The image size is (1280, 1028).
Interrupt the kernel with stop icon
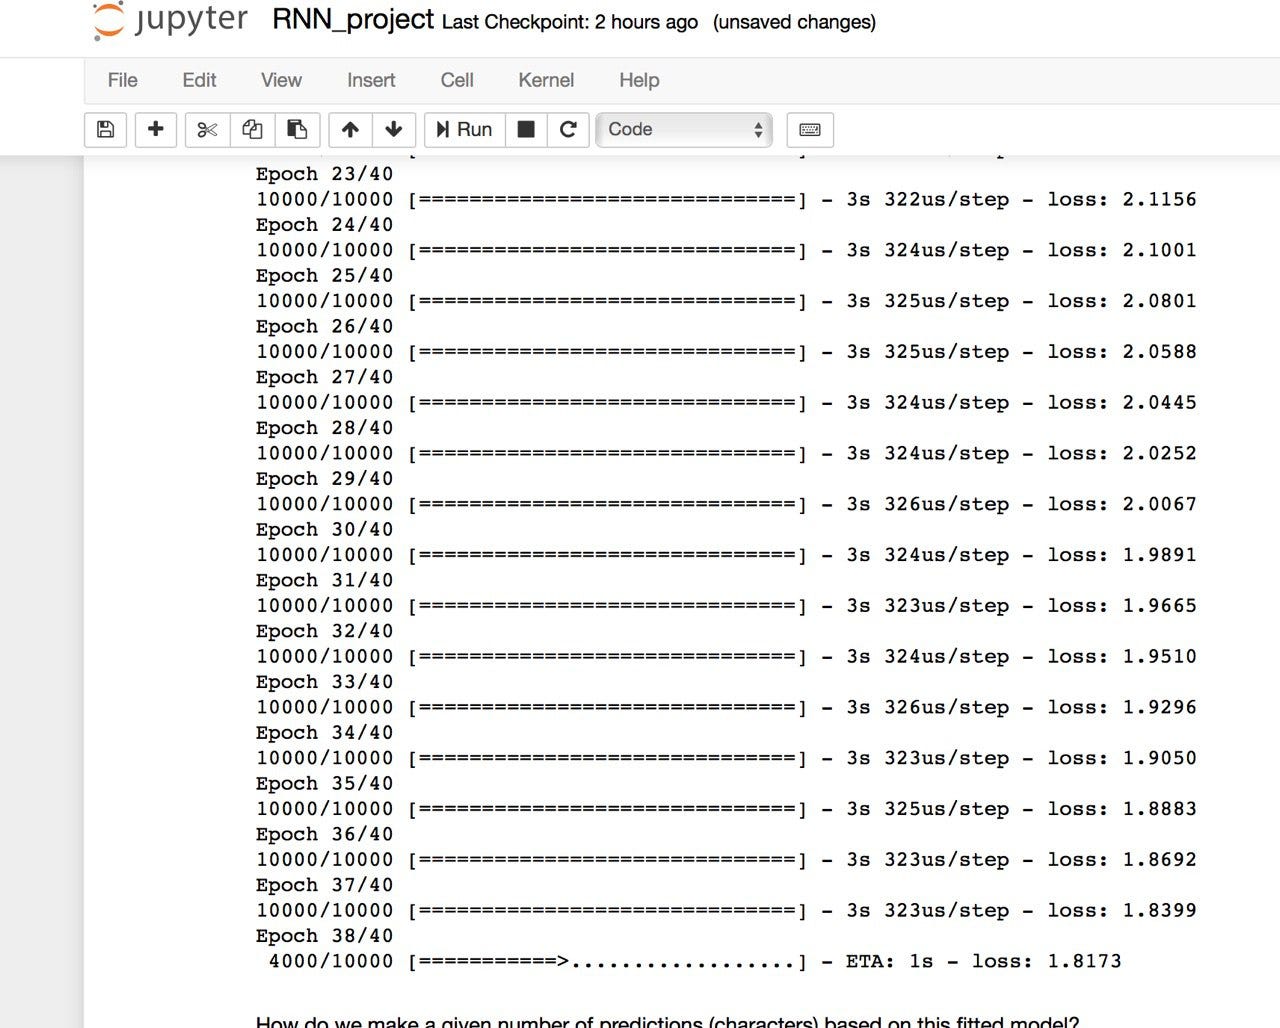click(x=526, y=130)
